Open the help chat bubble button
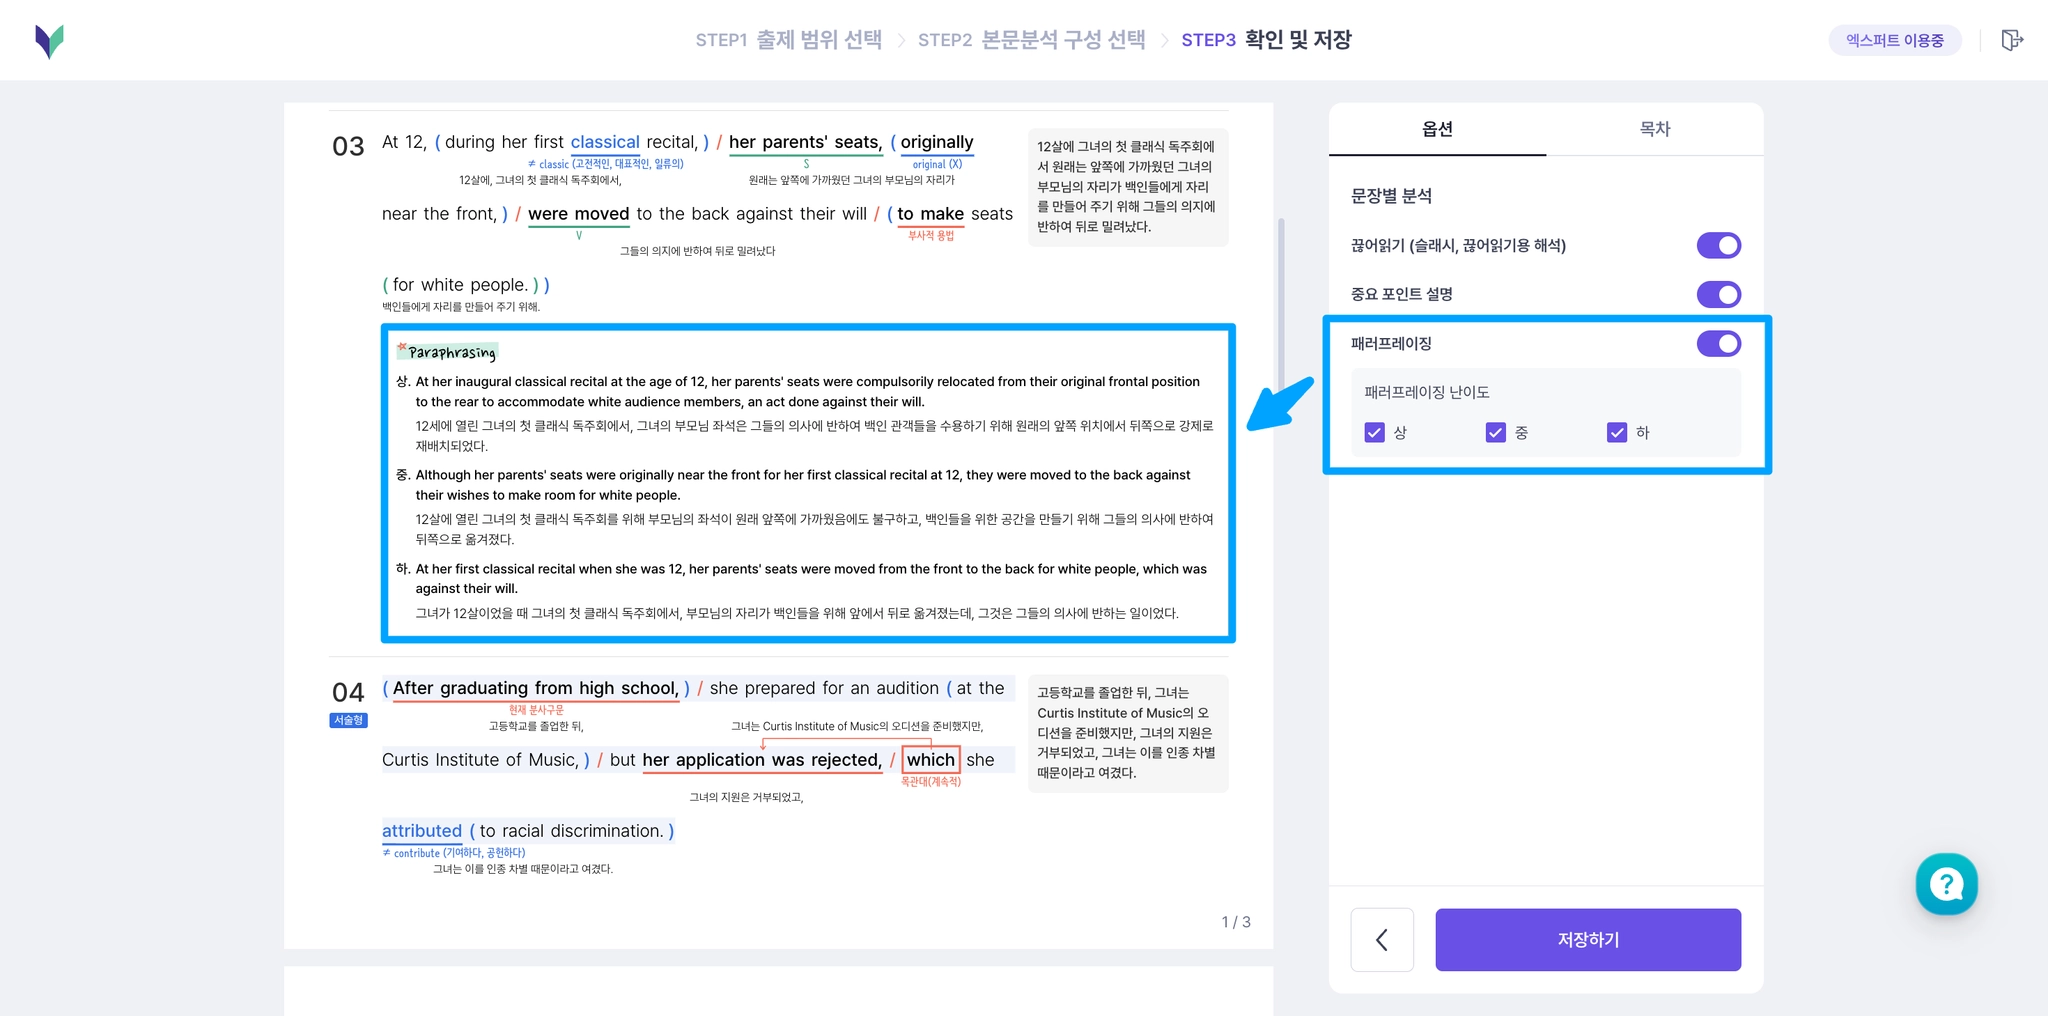This screenshot has width=2048, height=1016. coord(1946,884)
